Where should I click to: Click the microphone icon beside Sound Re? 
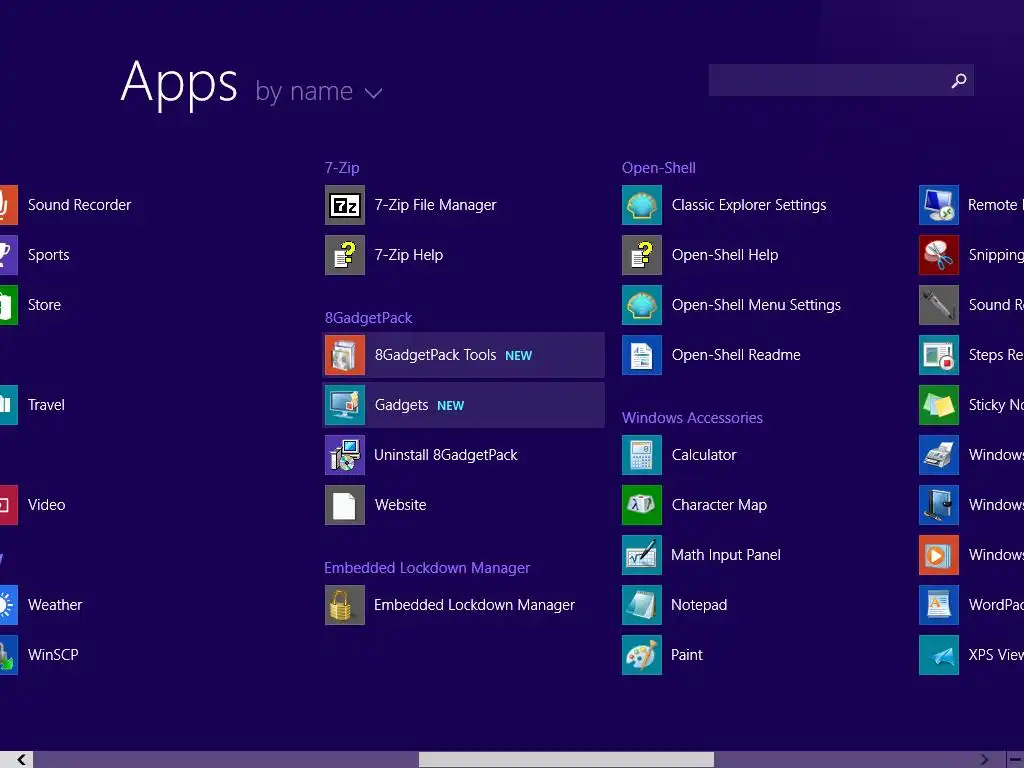(939, 305)
